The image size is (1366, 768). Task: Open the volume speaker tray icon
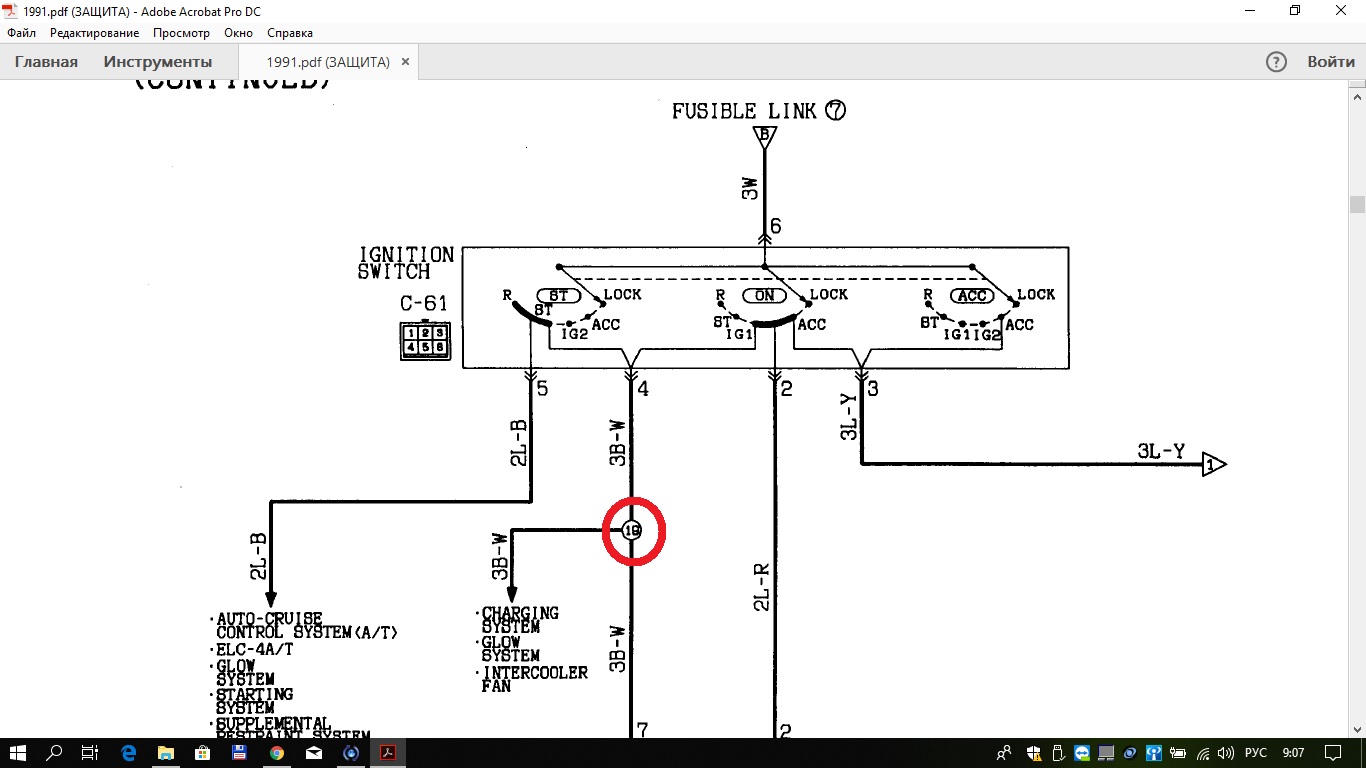point(1226,753)
